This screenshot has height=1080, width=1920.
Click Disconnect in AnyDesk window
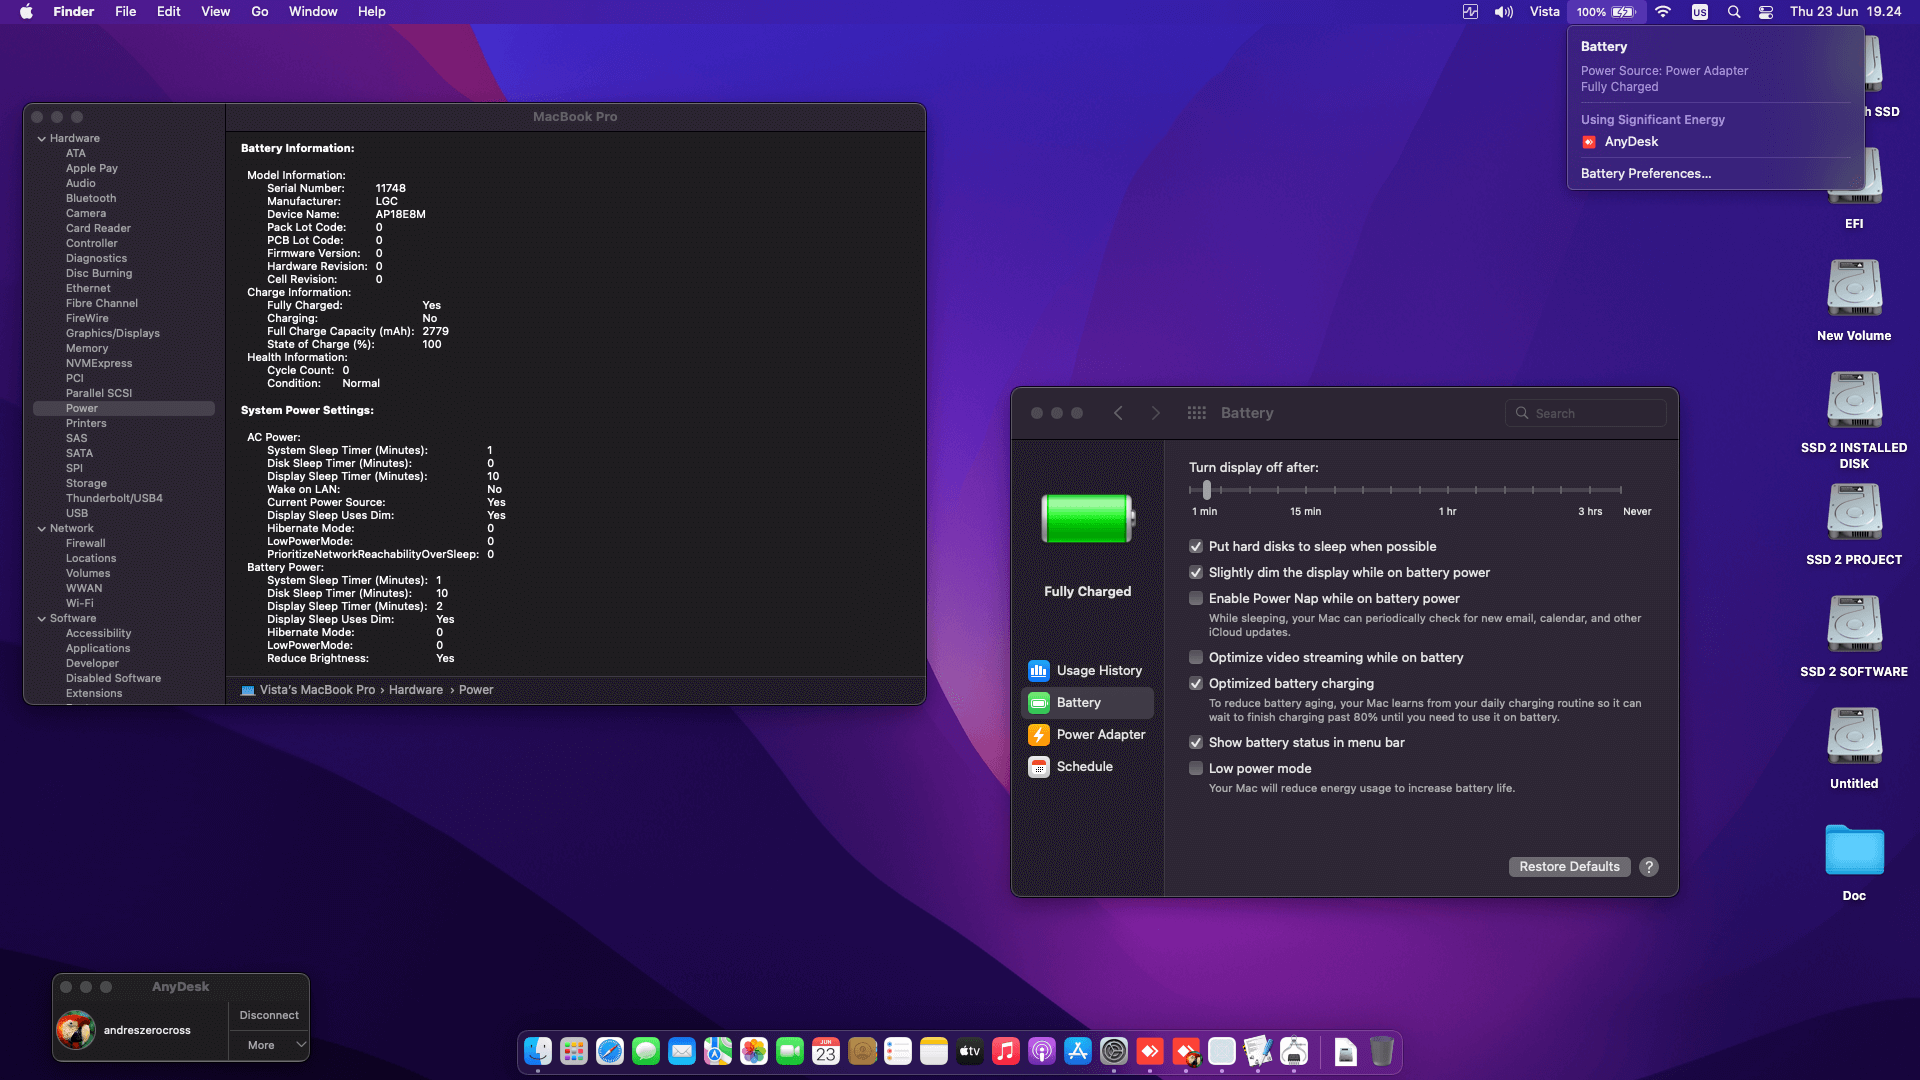click(269, 1016)
